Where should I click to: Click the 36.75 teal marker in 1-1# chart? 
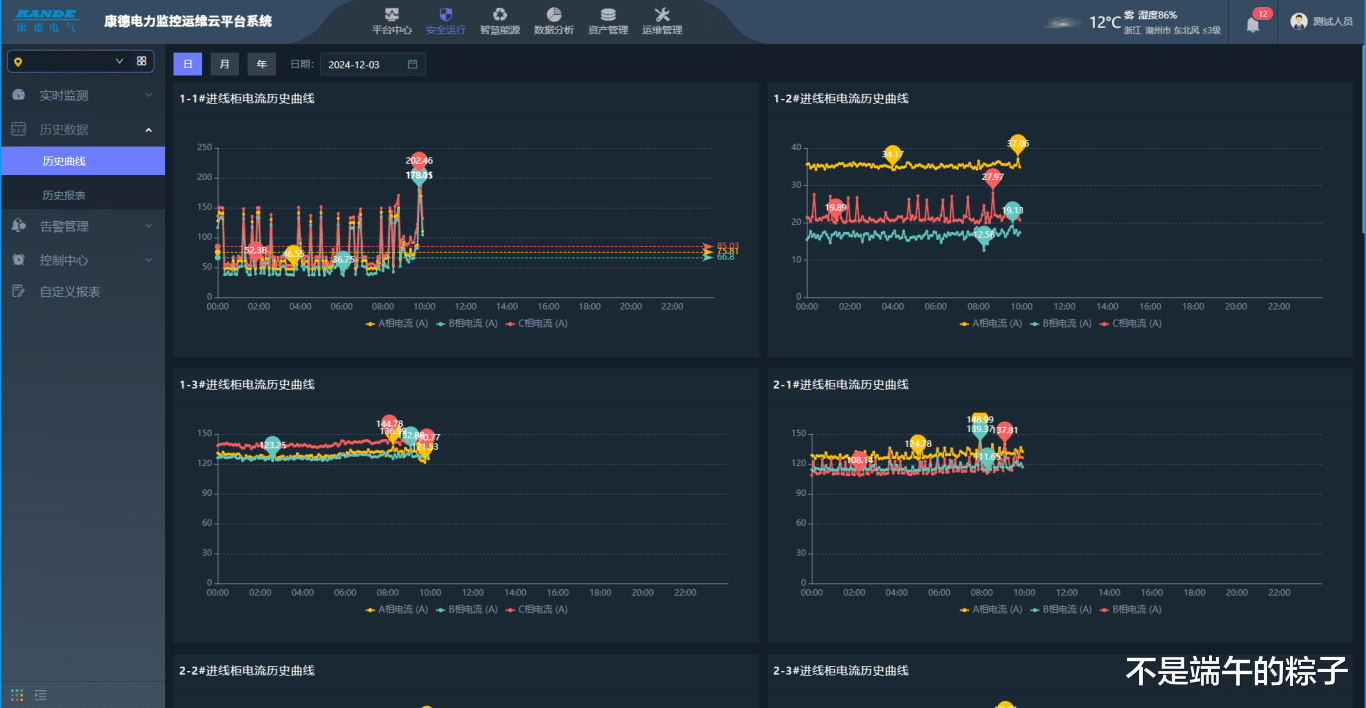(x=342, y=261)
